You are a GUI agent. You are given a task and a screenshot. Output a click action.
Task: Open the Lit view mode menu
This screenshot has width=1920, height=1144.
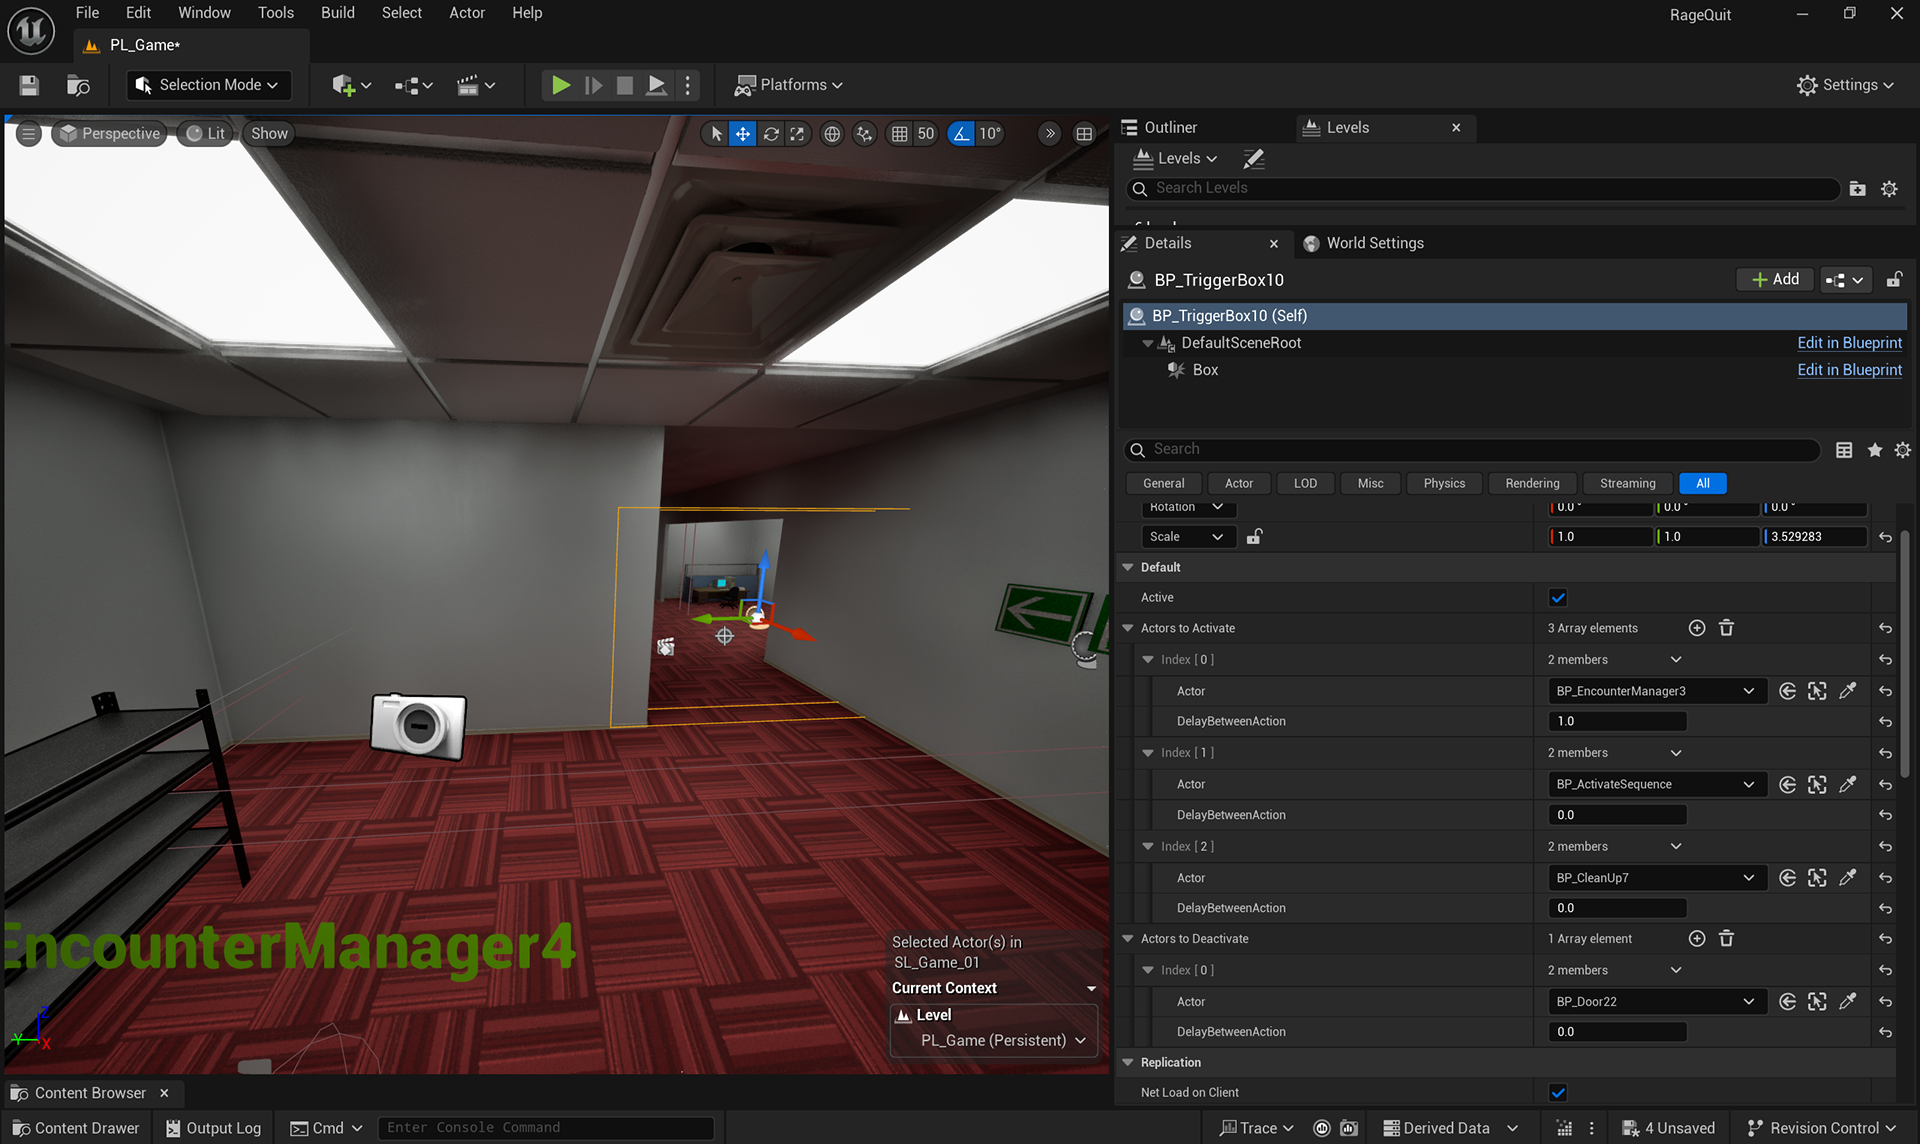click(205, 133)
